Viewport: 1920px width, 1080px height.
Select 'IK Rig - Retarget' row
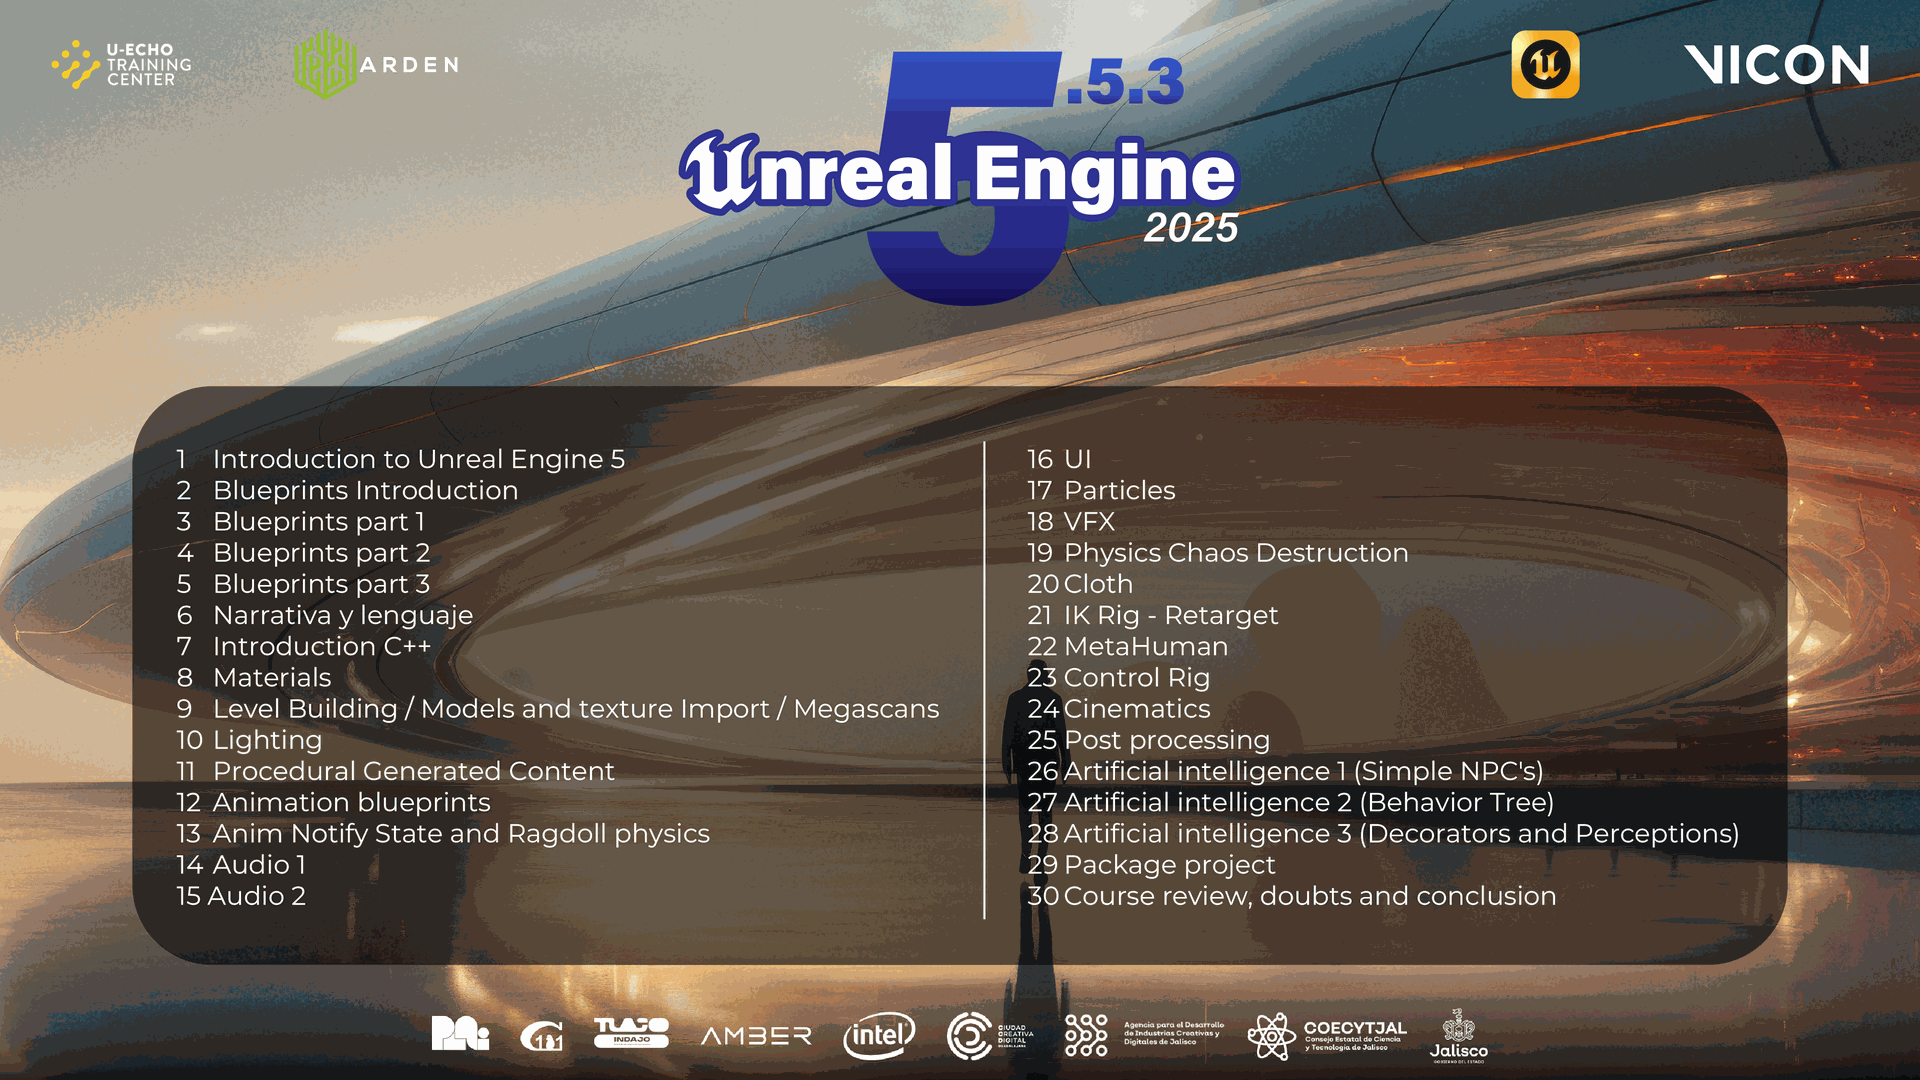tap(1153, 615)
